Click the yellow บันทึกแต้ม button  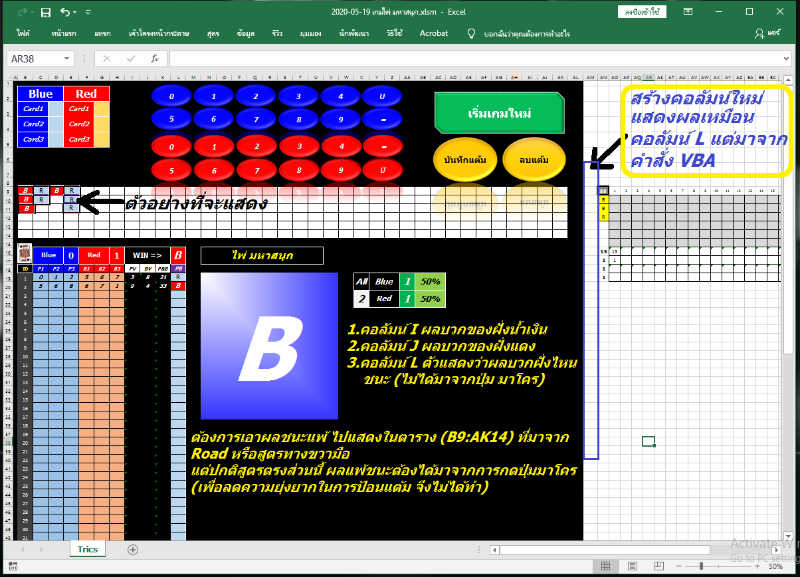coord(463,159)
